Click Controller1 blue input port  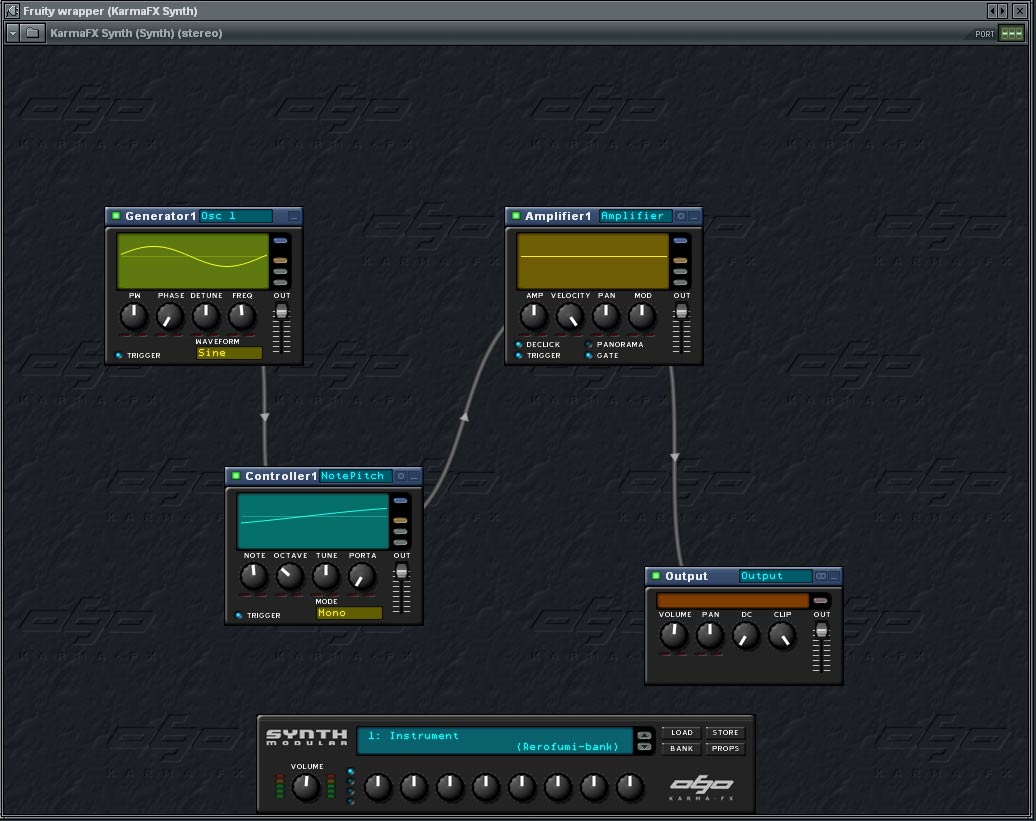tap(400, 501)
